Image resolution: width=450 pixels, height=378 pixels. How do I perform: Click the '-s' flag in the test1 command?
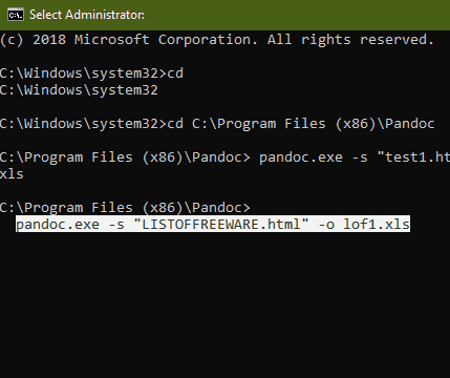point(360,158)
